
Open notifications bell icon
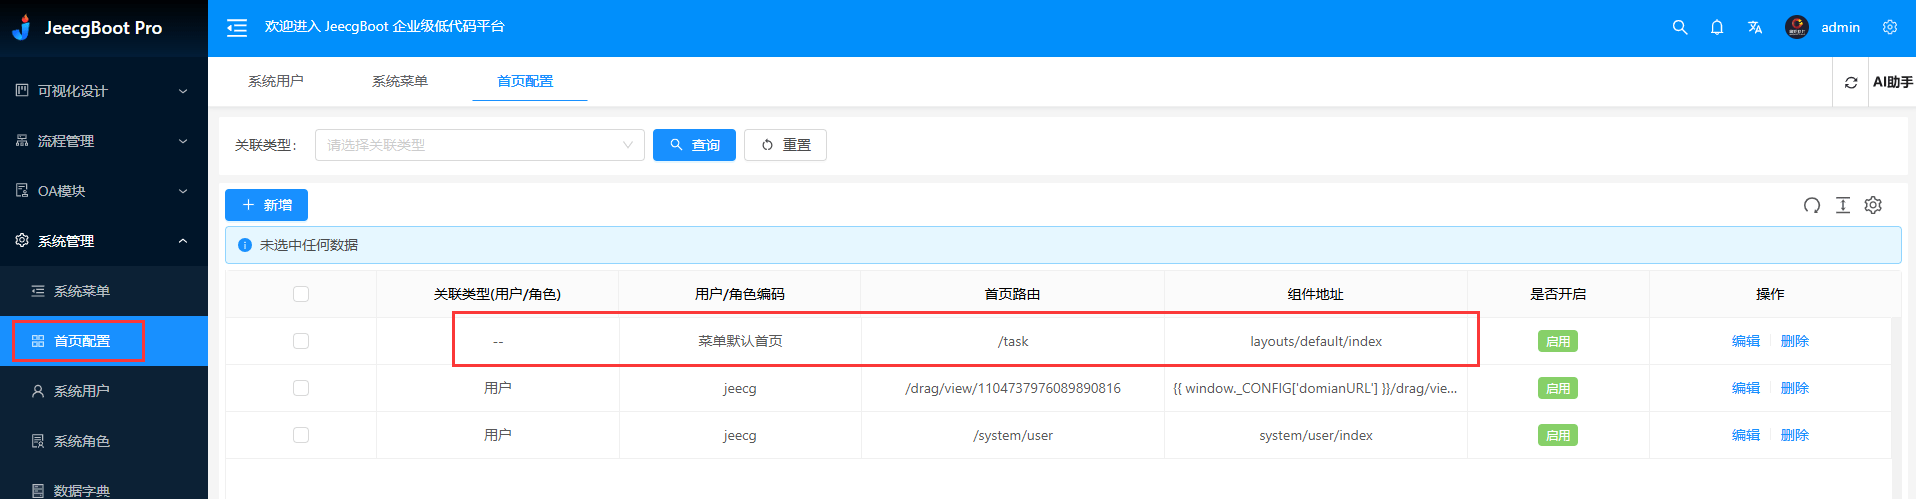coord(1717,28)
